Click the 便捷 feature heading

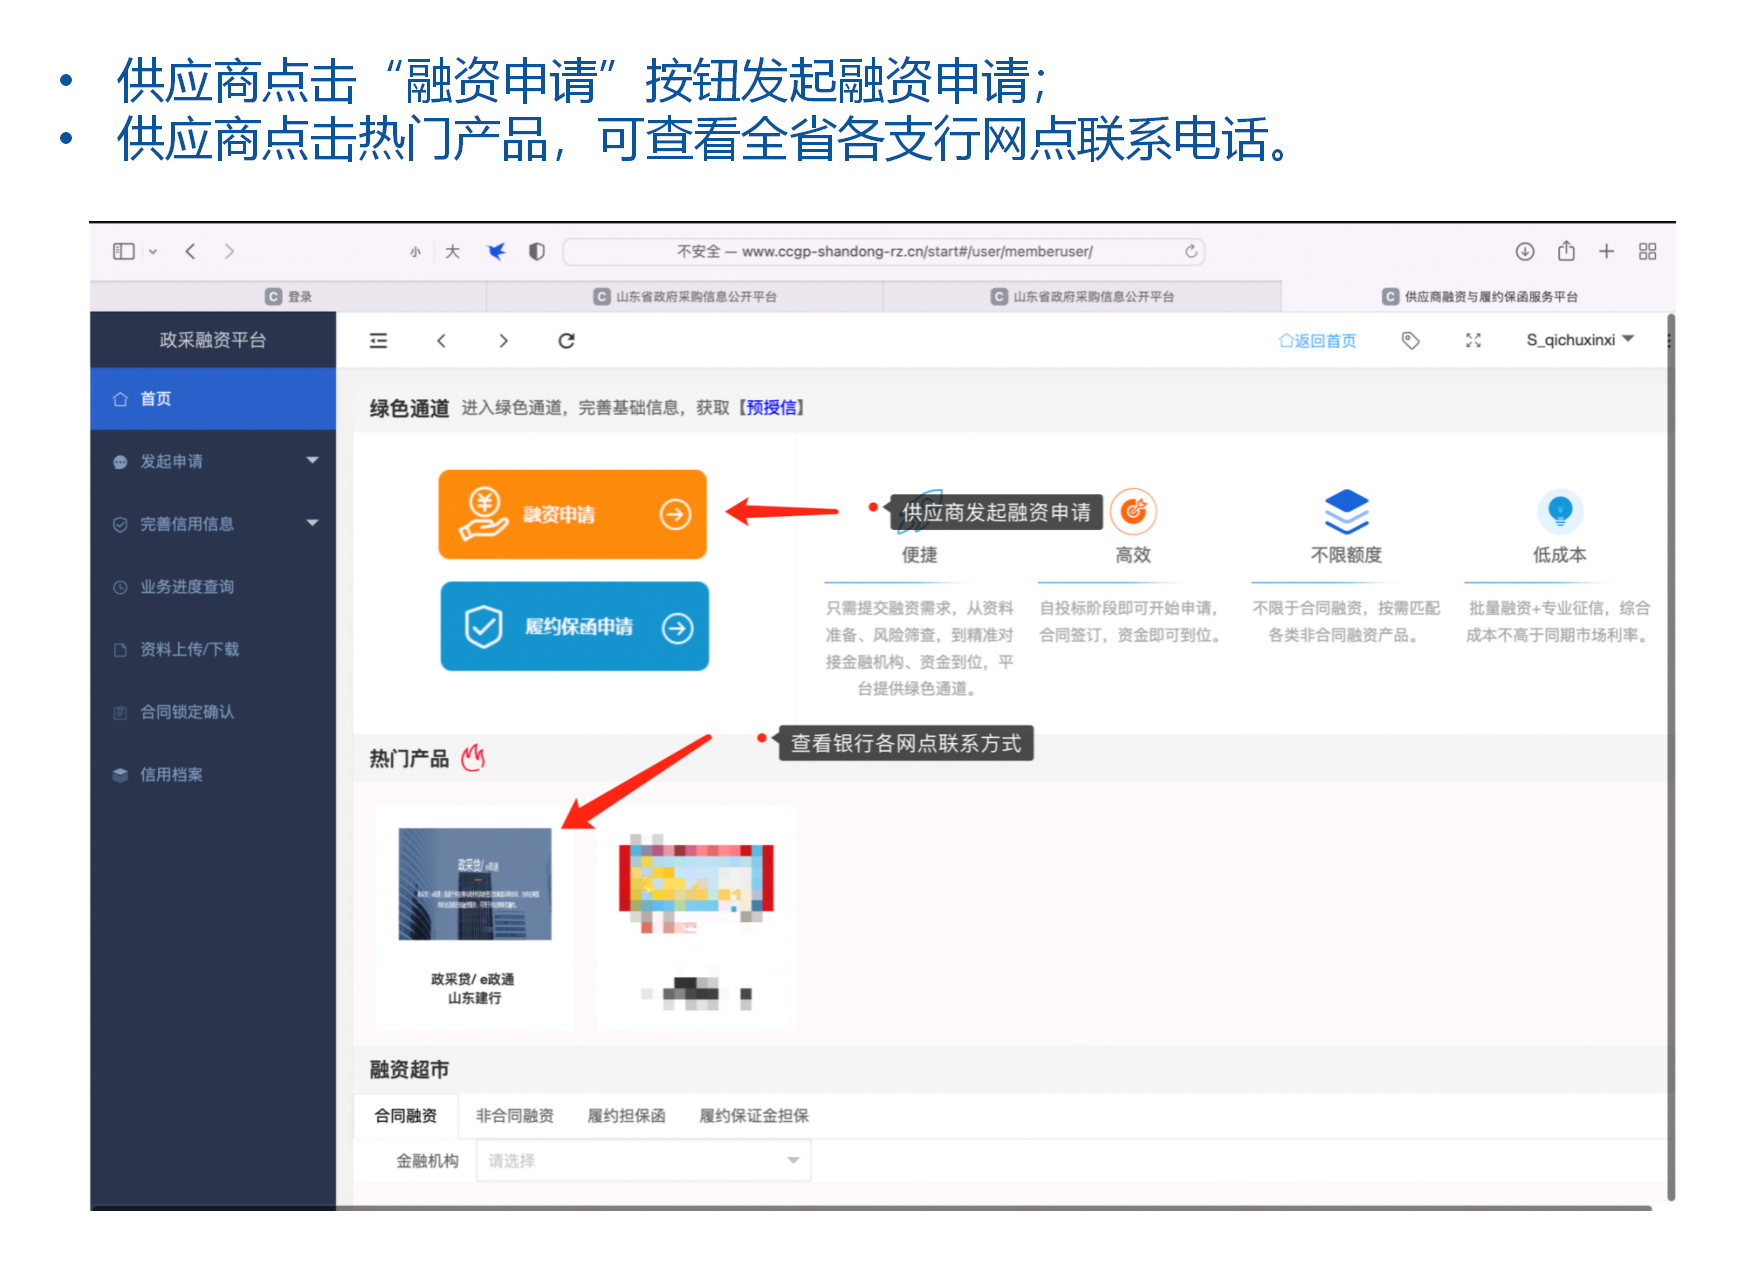pos(920,555)
